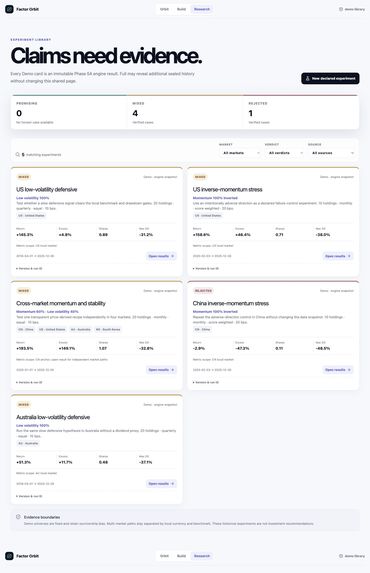Screen dimensions: 370x573
Task: Click the China inverse-momentum stress title
Action: click(x=231, y=303)
